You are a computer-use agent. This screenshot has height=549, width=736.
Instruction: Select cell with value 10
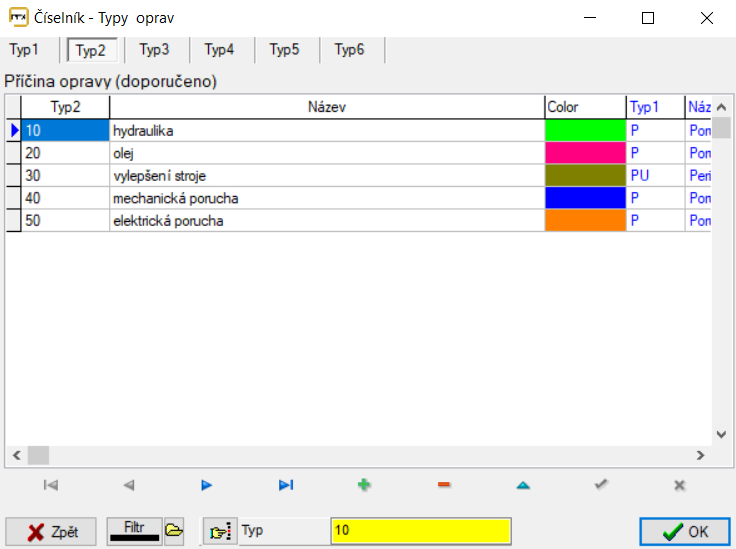tap(65, 130)
